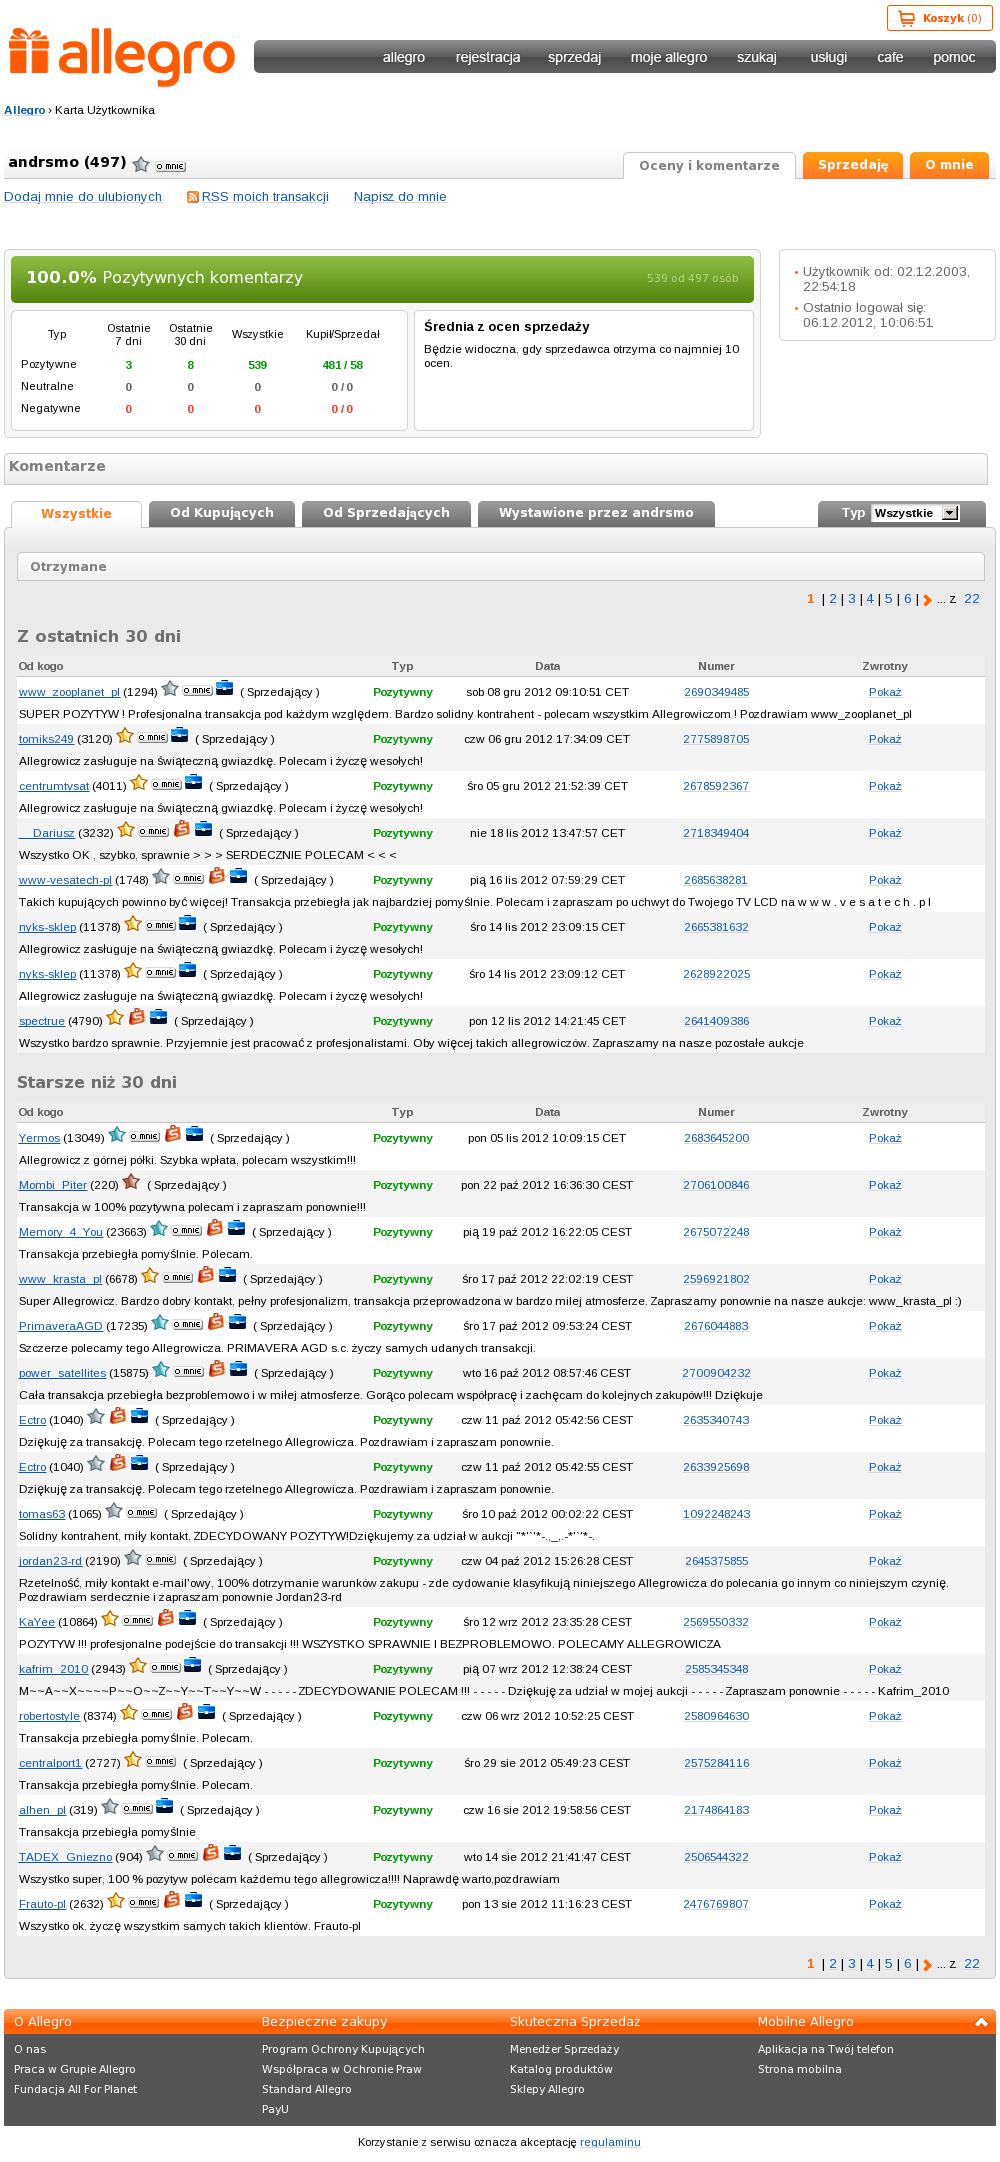Screen dimensions: 1000x2162
Task: Click the briefcase icon next to www_krasta_pl
Action: 228,1275
